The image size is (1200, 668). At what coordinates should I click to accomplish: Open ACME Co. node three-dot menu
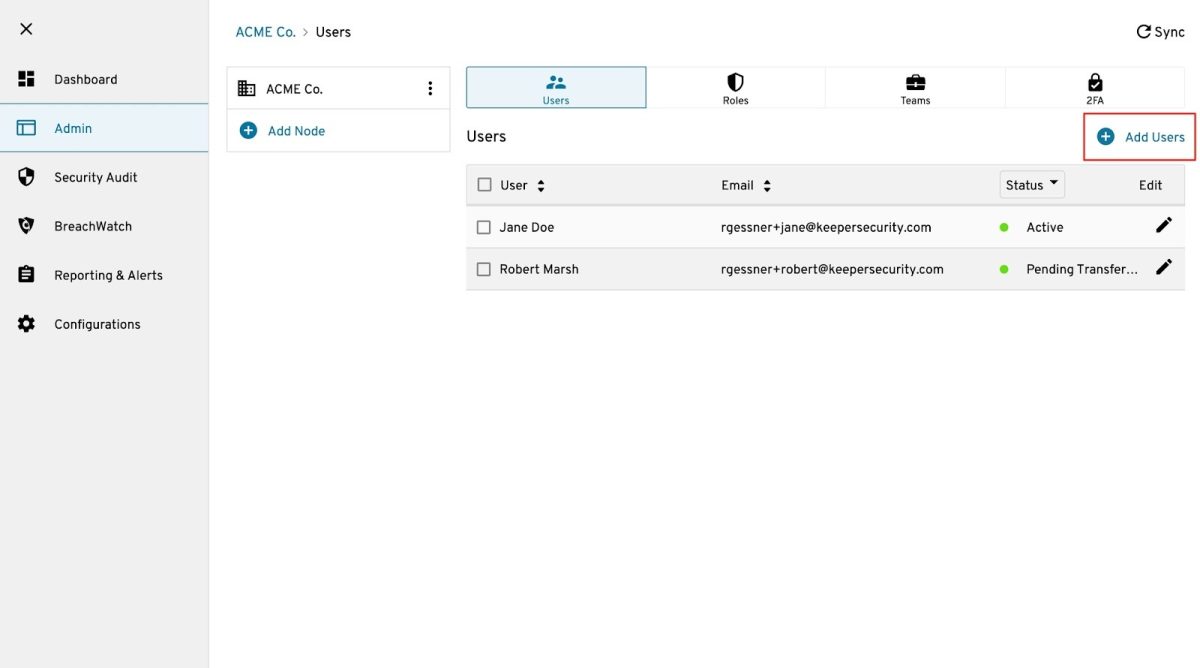point(430,89)
